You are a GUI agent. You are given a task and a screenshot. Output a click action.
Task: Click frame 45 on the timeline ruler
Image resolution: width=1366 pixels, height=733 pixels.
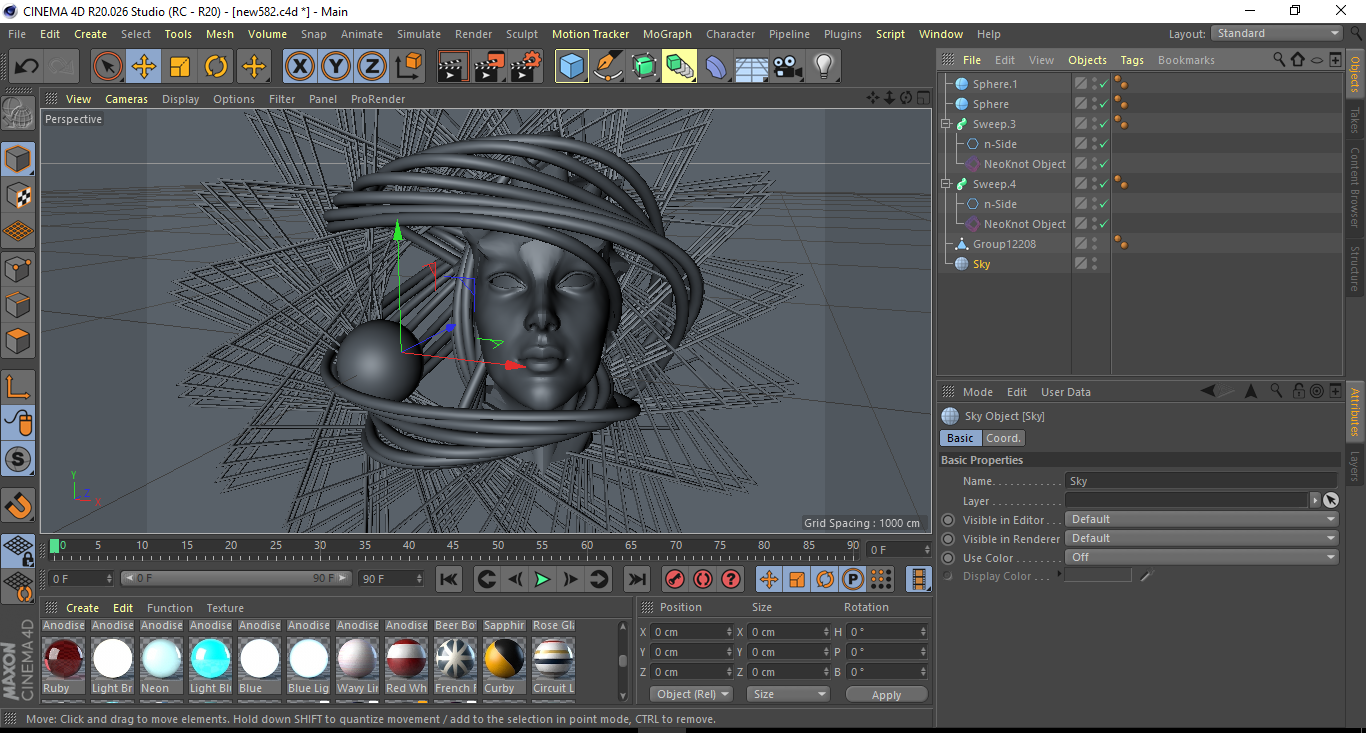[453, 546]
